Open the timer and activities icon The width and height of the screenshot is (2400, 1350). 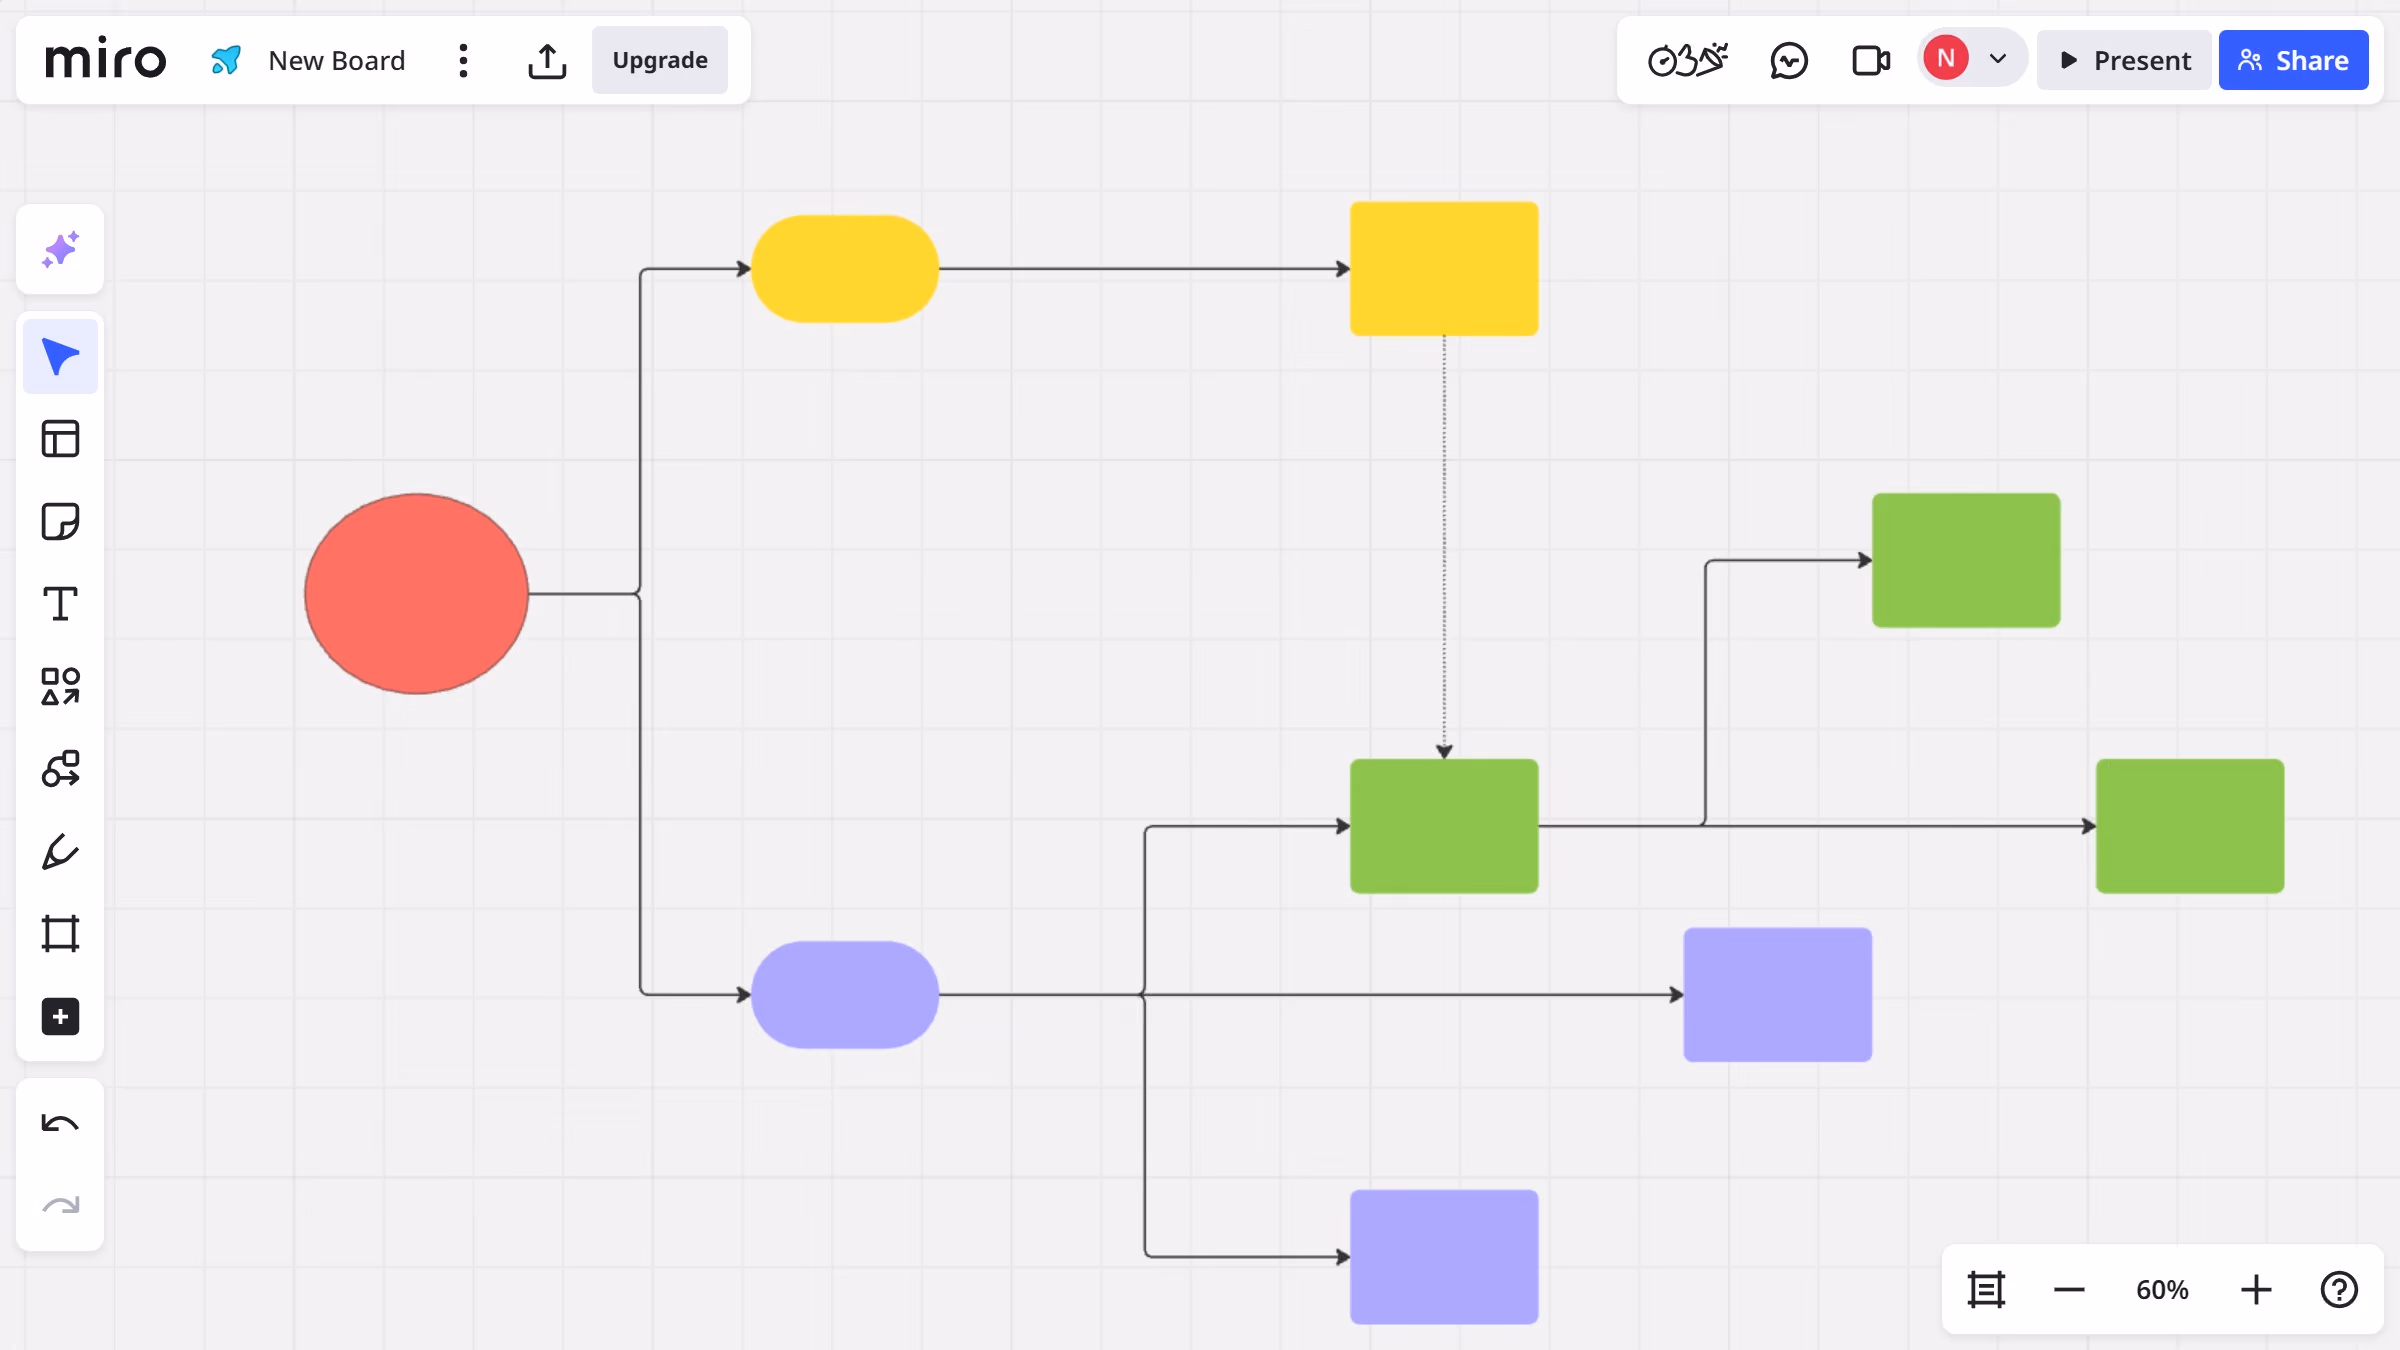pyautogui.click(x=1688, y=60)
